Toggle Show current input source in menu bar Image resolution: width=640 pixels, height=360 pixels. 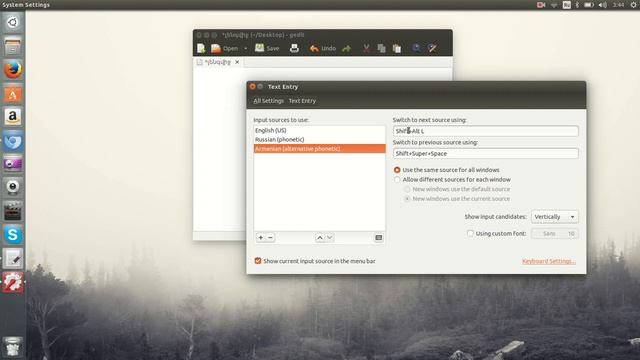(x=258, y=261)
